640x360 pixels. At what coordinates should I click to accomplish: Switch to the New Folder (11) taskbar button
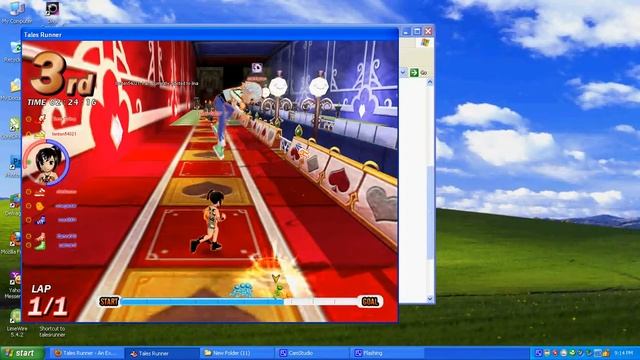pyautogui.click(x=237, y=353)
